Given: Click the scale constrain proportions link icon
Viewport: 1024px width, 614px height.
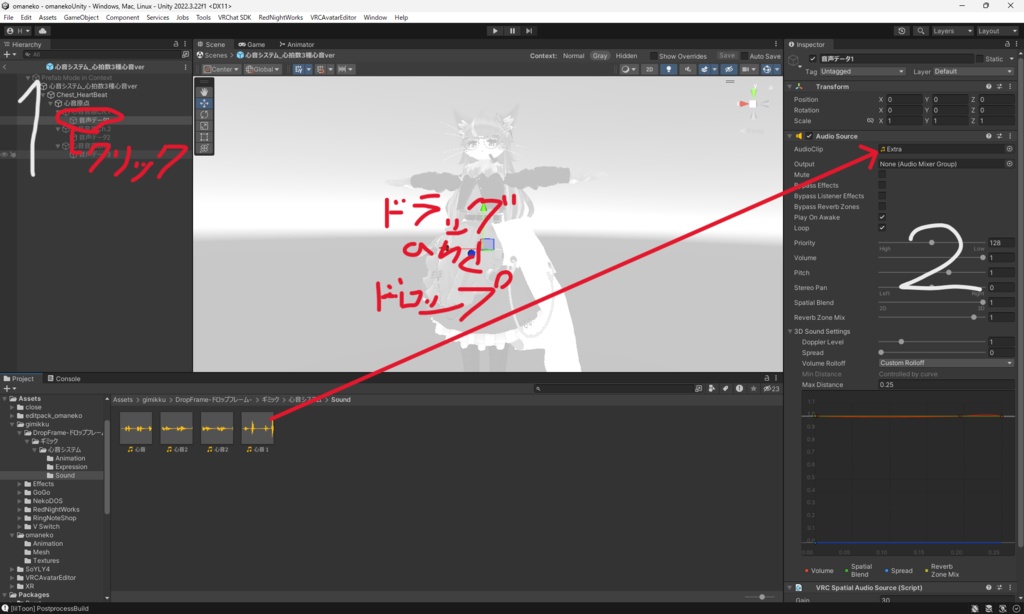Looking at the screenshot, I should [x=870, y=121].
